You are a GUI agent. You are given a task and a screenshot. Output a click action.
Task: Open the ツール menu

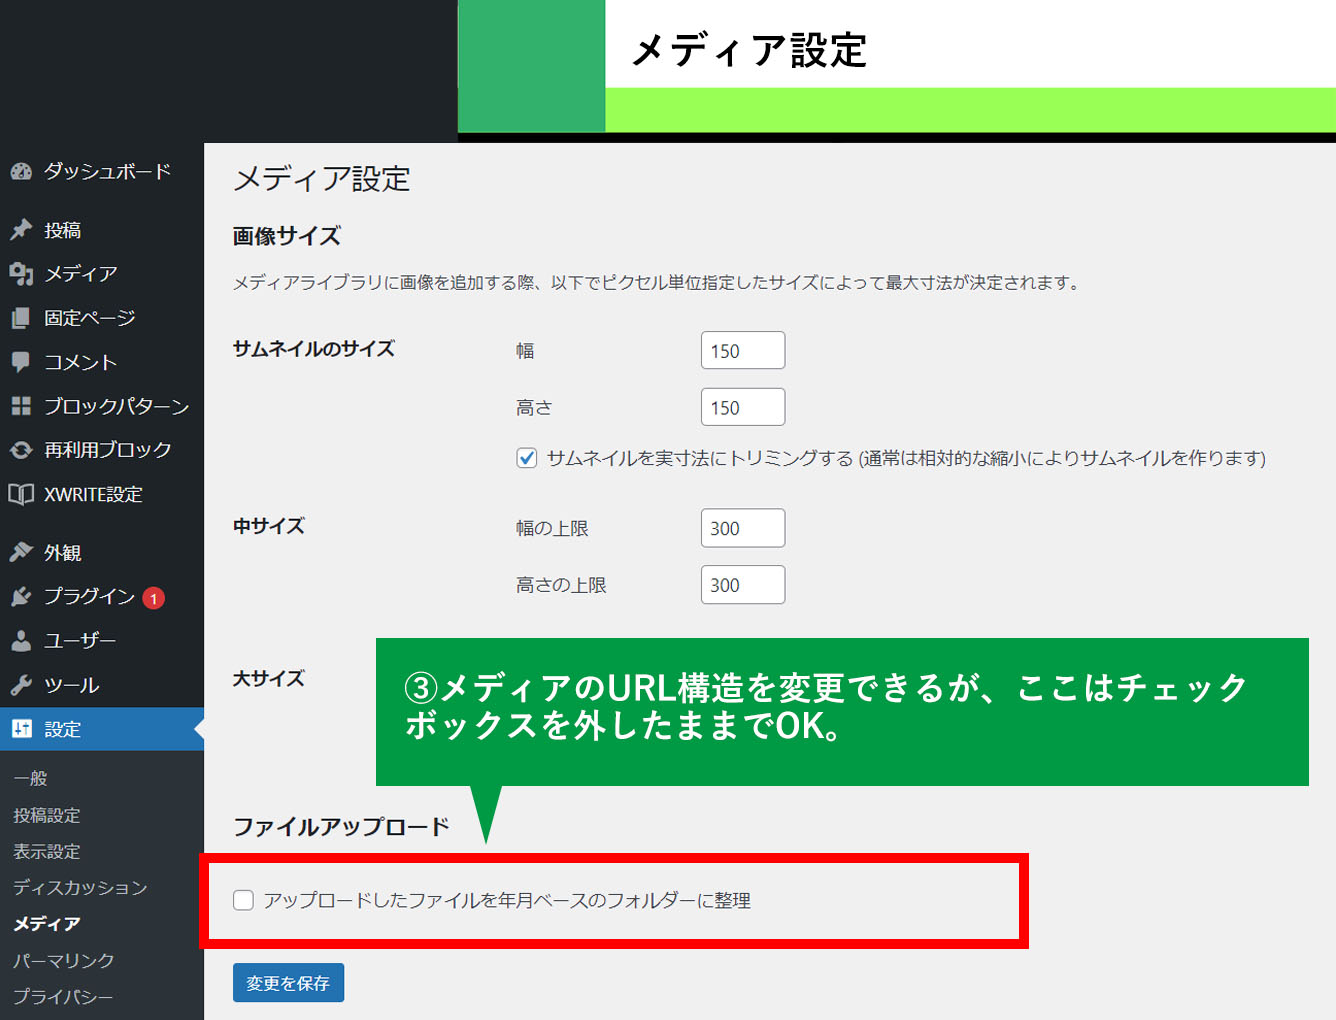[102, 685]
